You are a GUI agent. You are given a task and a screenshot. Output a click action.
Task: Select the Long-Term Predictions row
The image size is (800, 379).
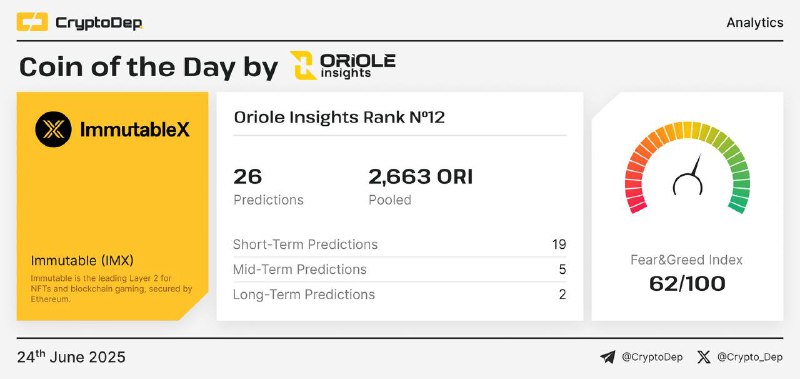(x=399, y=294)
